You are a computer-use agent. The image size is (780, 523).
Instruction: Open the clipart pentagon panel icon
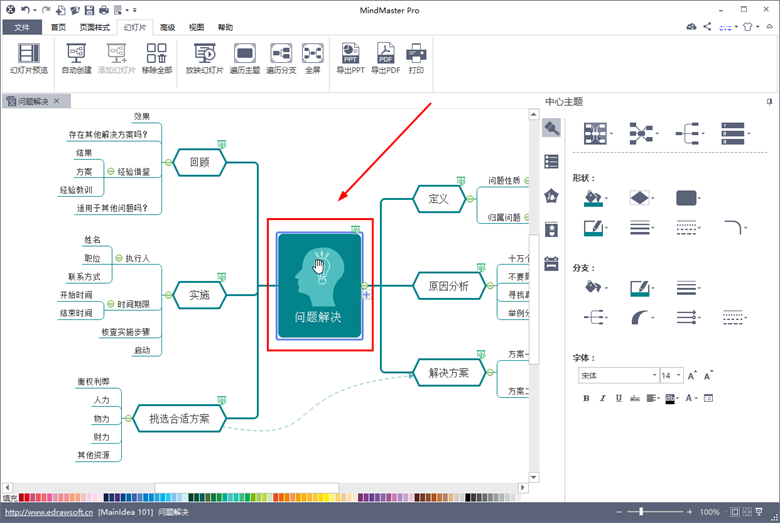coord(551,196)
